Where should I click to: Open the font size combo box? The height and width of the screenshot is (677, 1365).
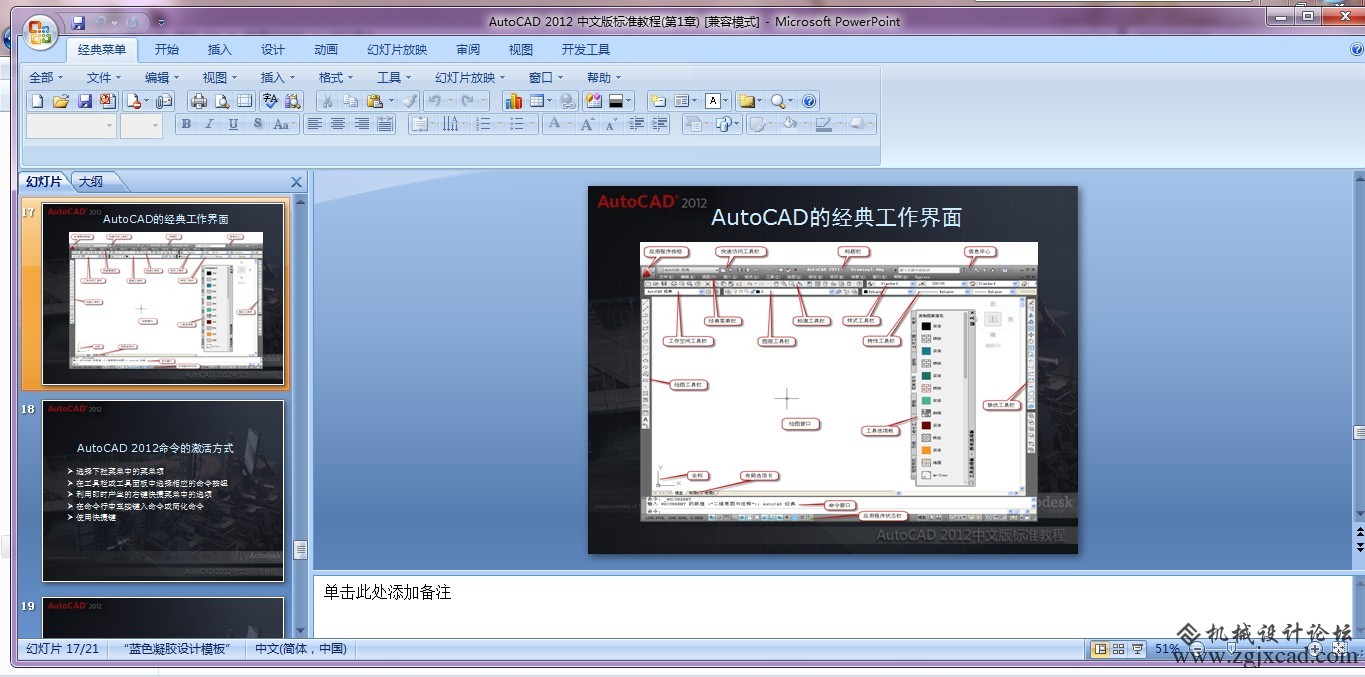141,125
